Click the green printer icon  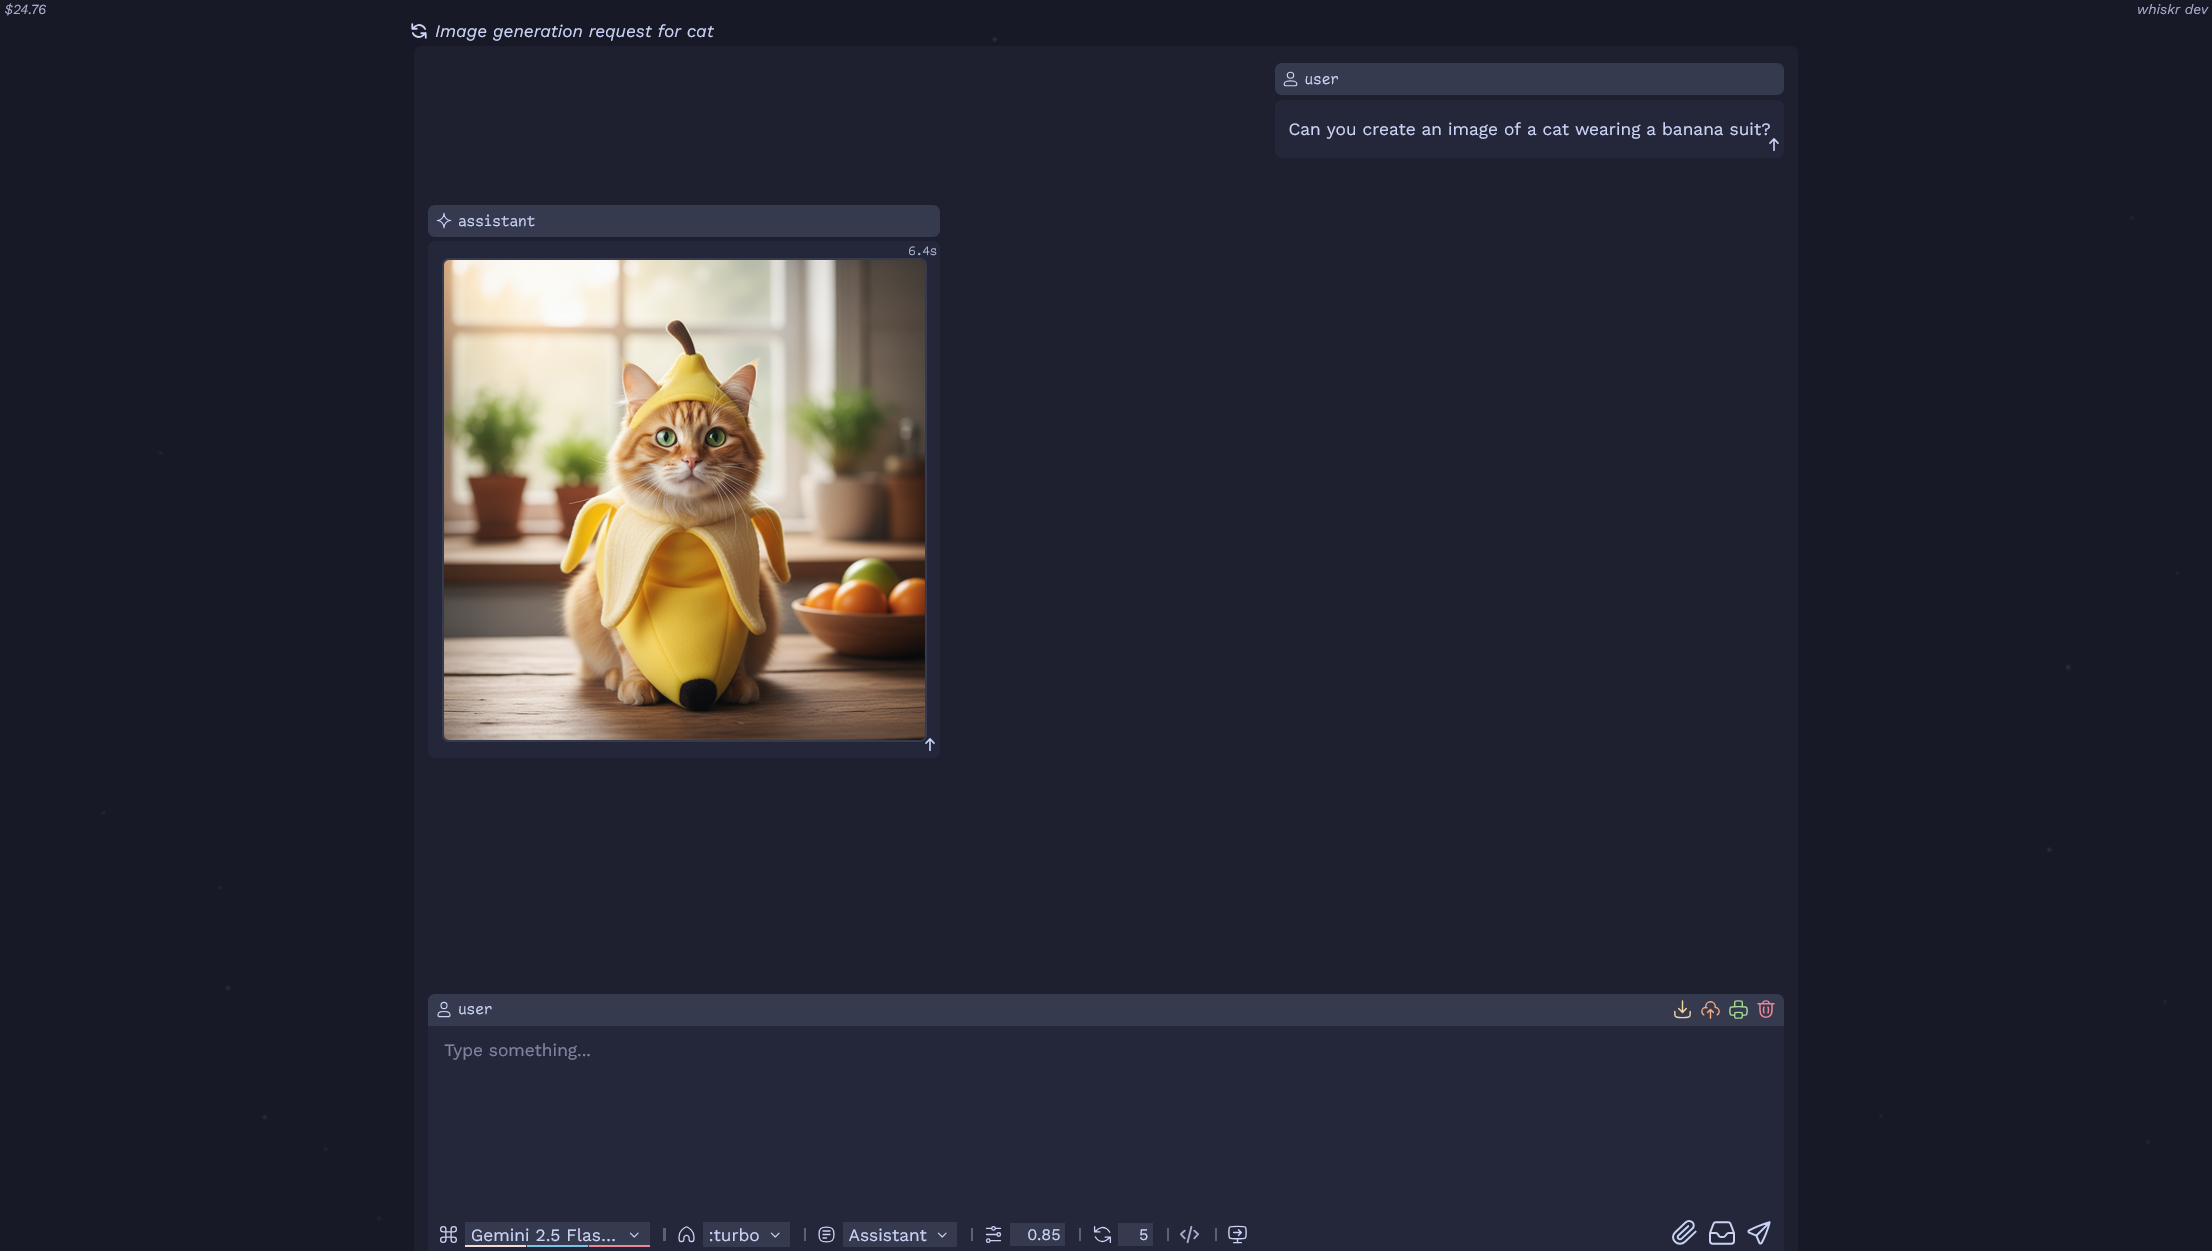[1738, 1010]
